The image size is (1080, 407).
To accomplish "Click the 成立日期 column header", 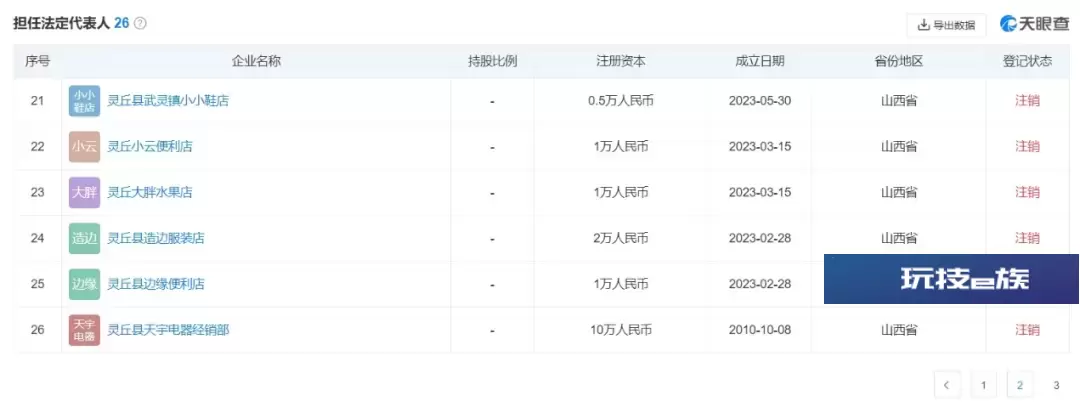I will [x=760, y=61].
